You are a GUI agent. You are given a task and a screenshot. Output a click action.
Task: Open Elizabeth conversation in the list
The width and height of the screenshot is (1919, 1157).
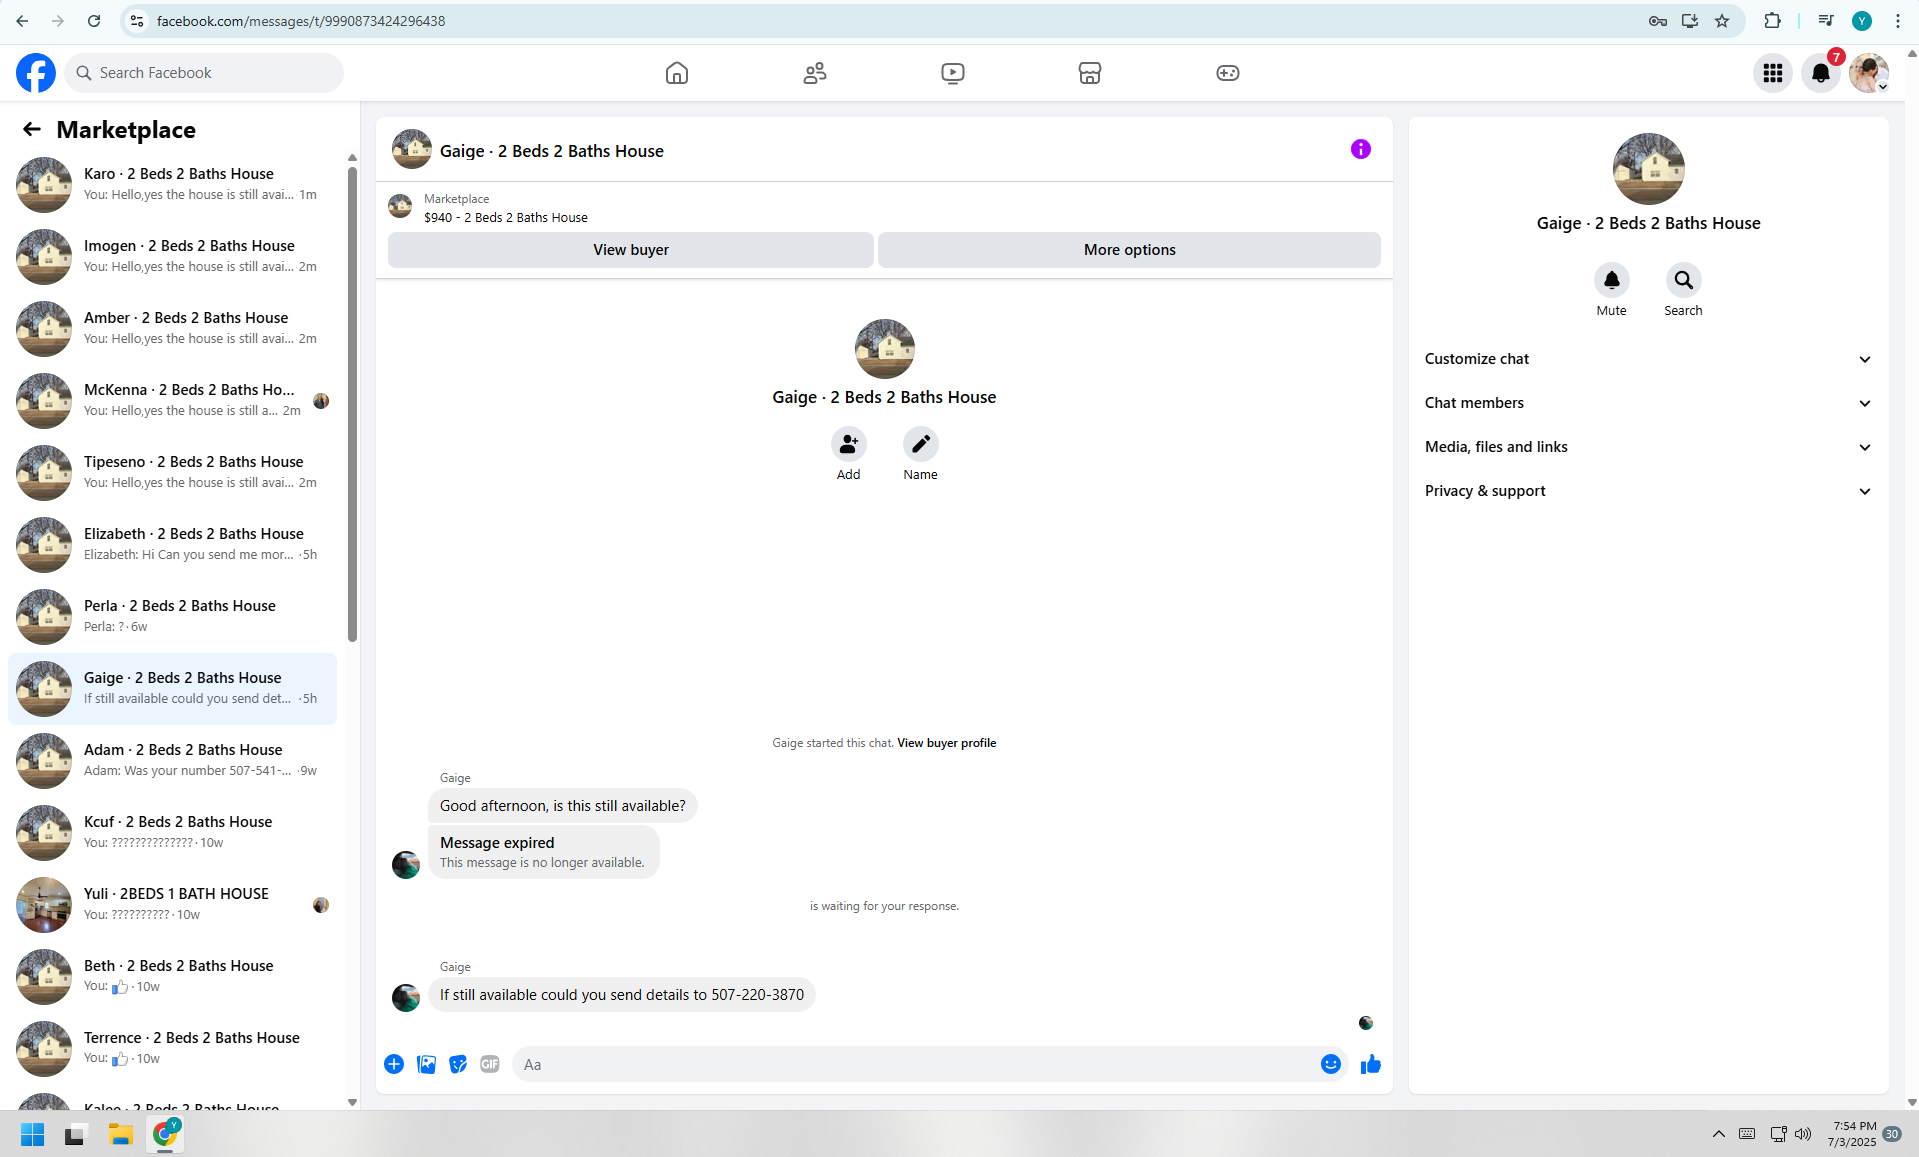coord(172,545)
